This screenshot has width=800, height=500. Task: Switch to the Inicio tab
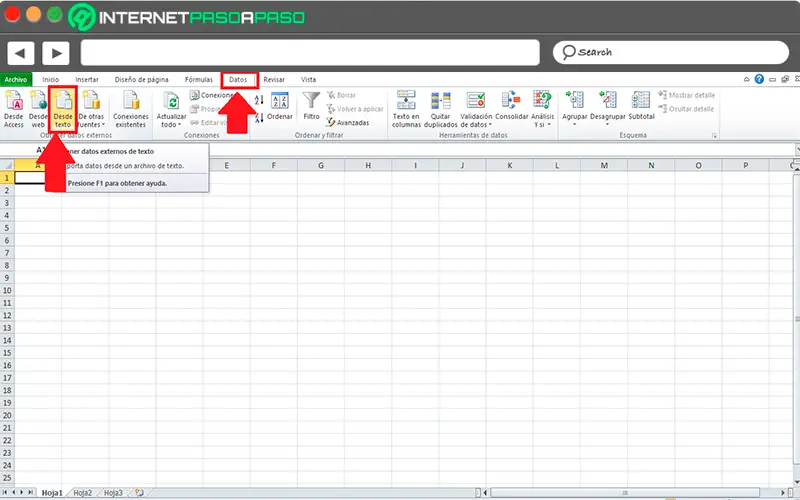coord(51,80)
